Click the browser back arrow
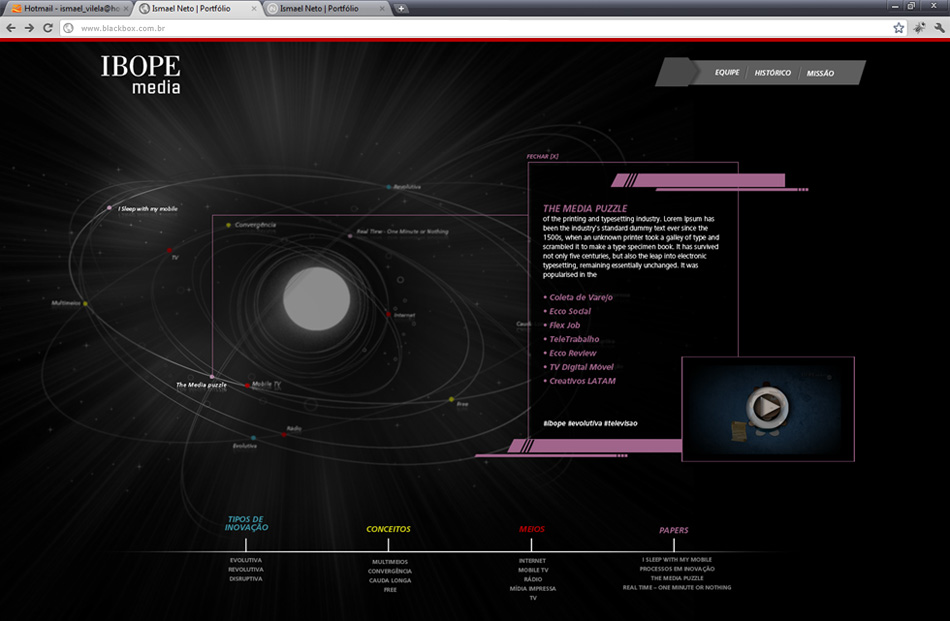Screen dimensions: 950x621 pyautogui.click(x=11, y=28)
